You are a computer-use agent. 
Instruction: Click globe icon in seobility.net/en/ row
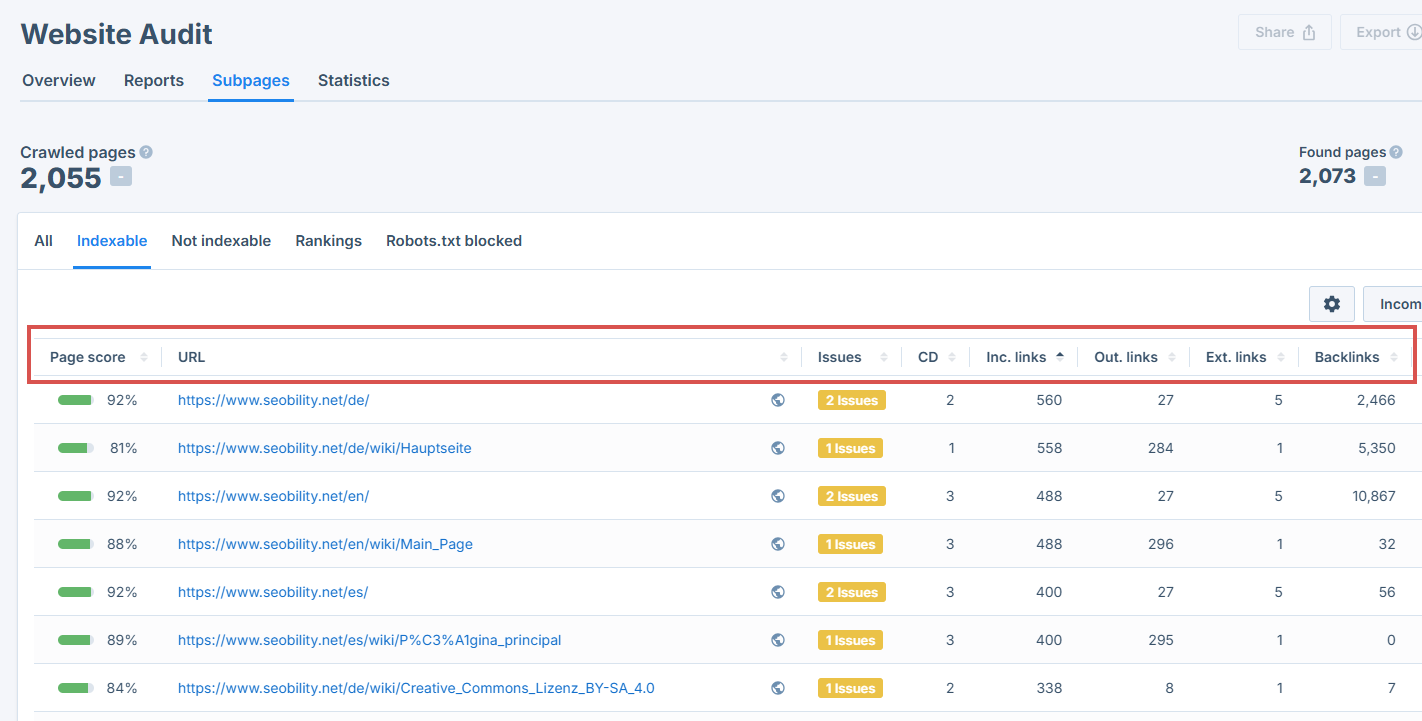click(x=778, y=496)
